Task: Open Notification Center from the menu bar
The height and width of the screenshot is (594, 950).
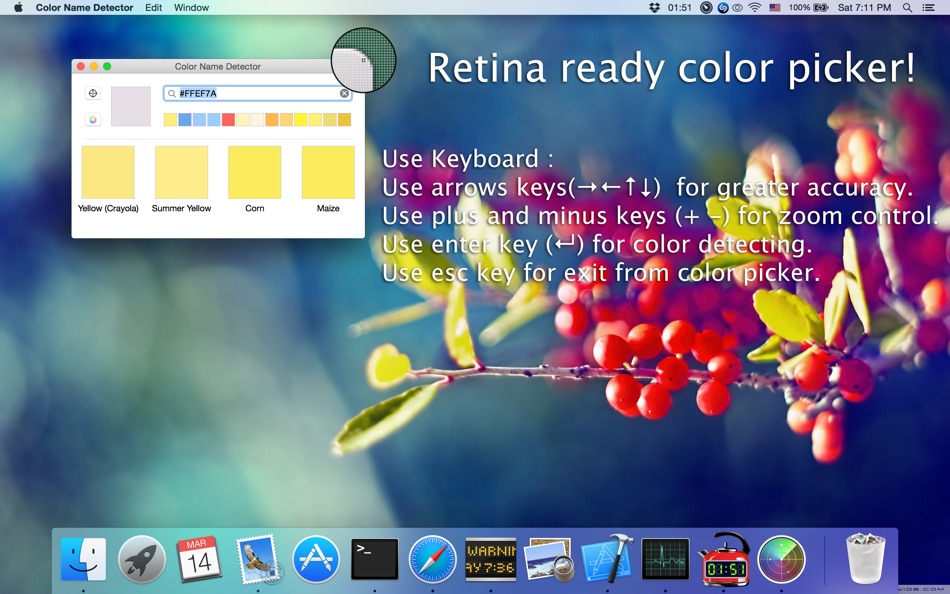Action: pos(928,7)
